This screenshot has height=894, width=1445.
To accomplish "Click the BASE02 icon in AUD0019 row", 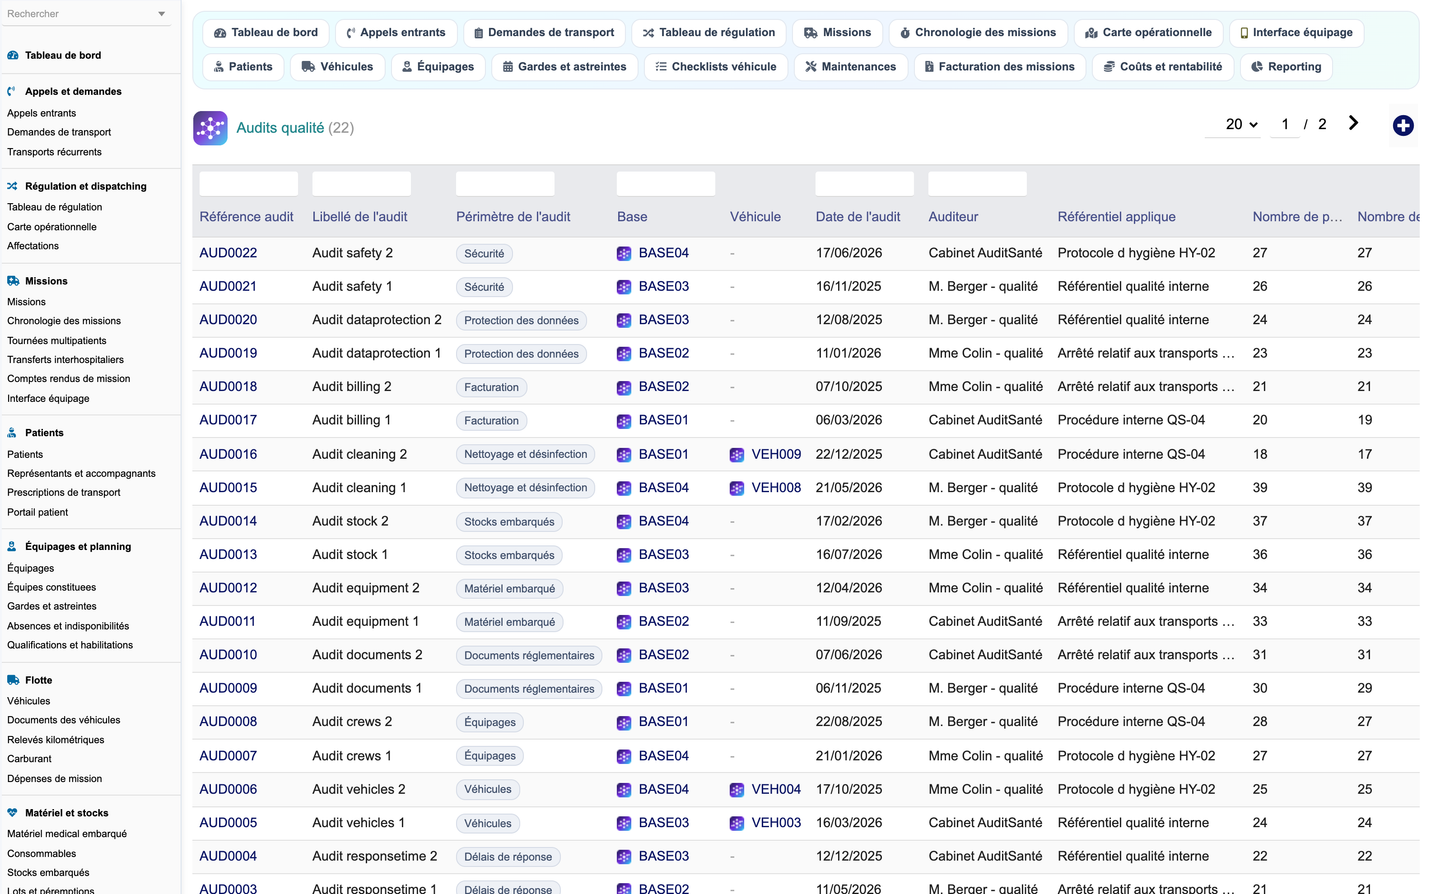I will coord(624,354).
